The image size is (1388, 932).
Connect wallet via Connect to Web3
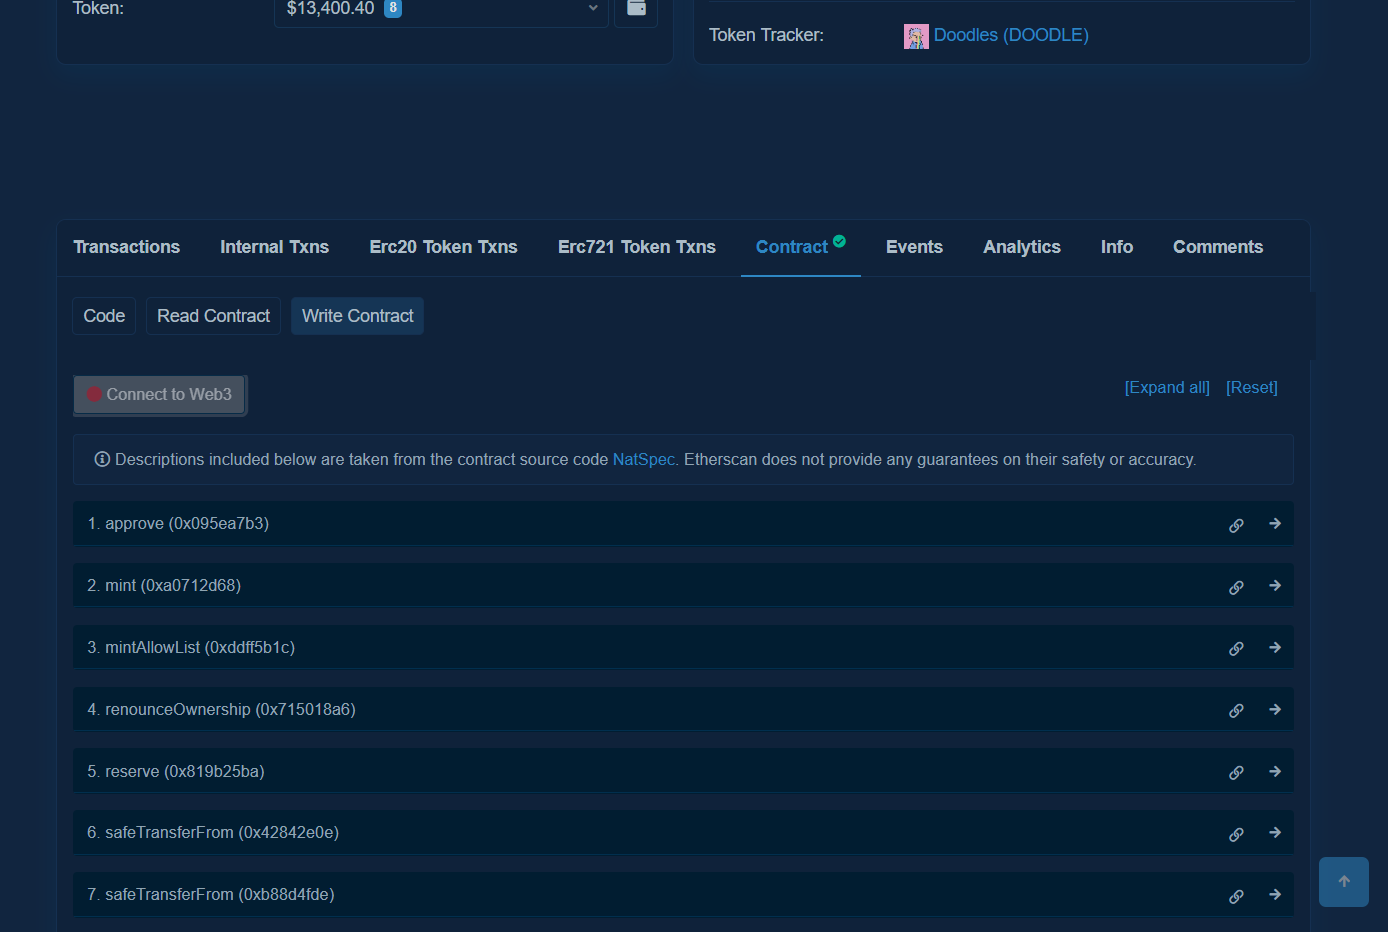pos(160,395)
